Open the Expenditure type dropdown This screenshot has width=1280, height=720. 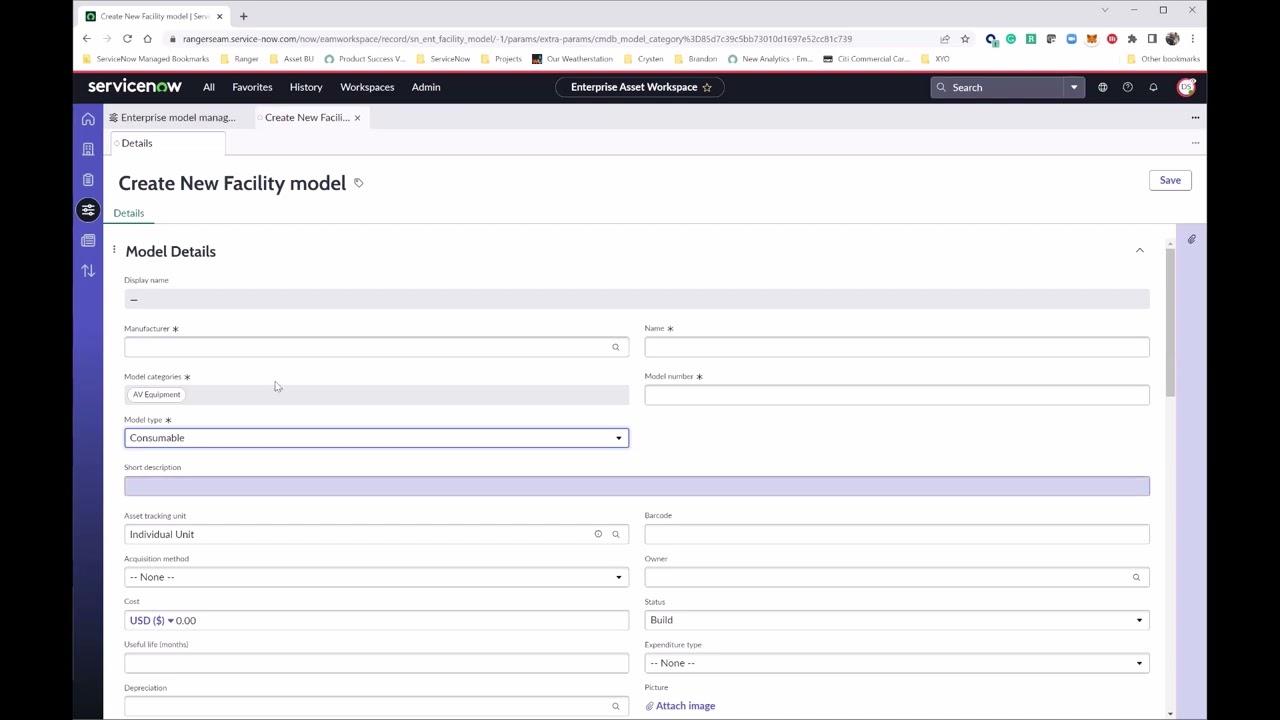(x=897, y=663)
